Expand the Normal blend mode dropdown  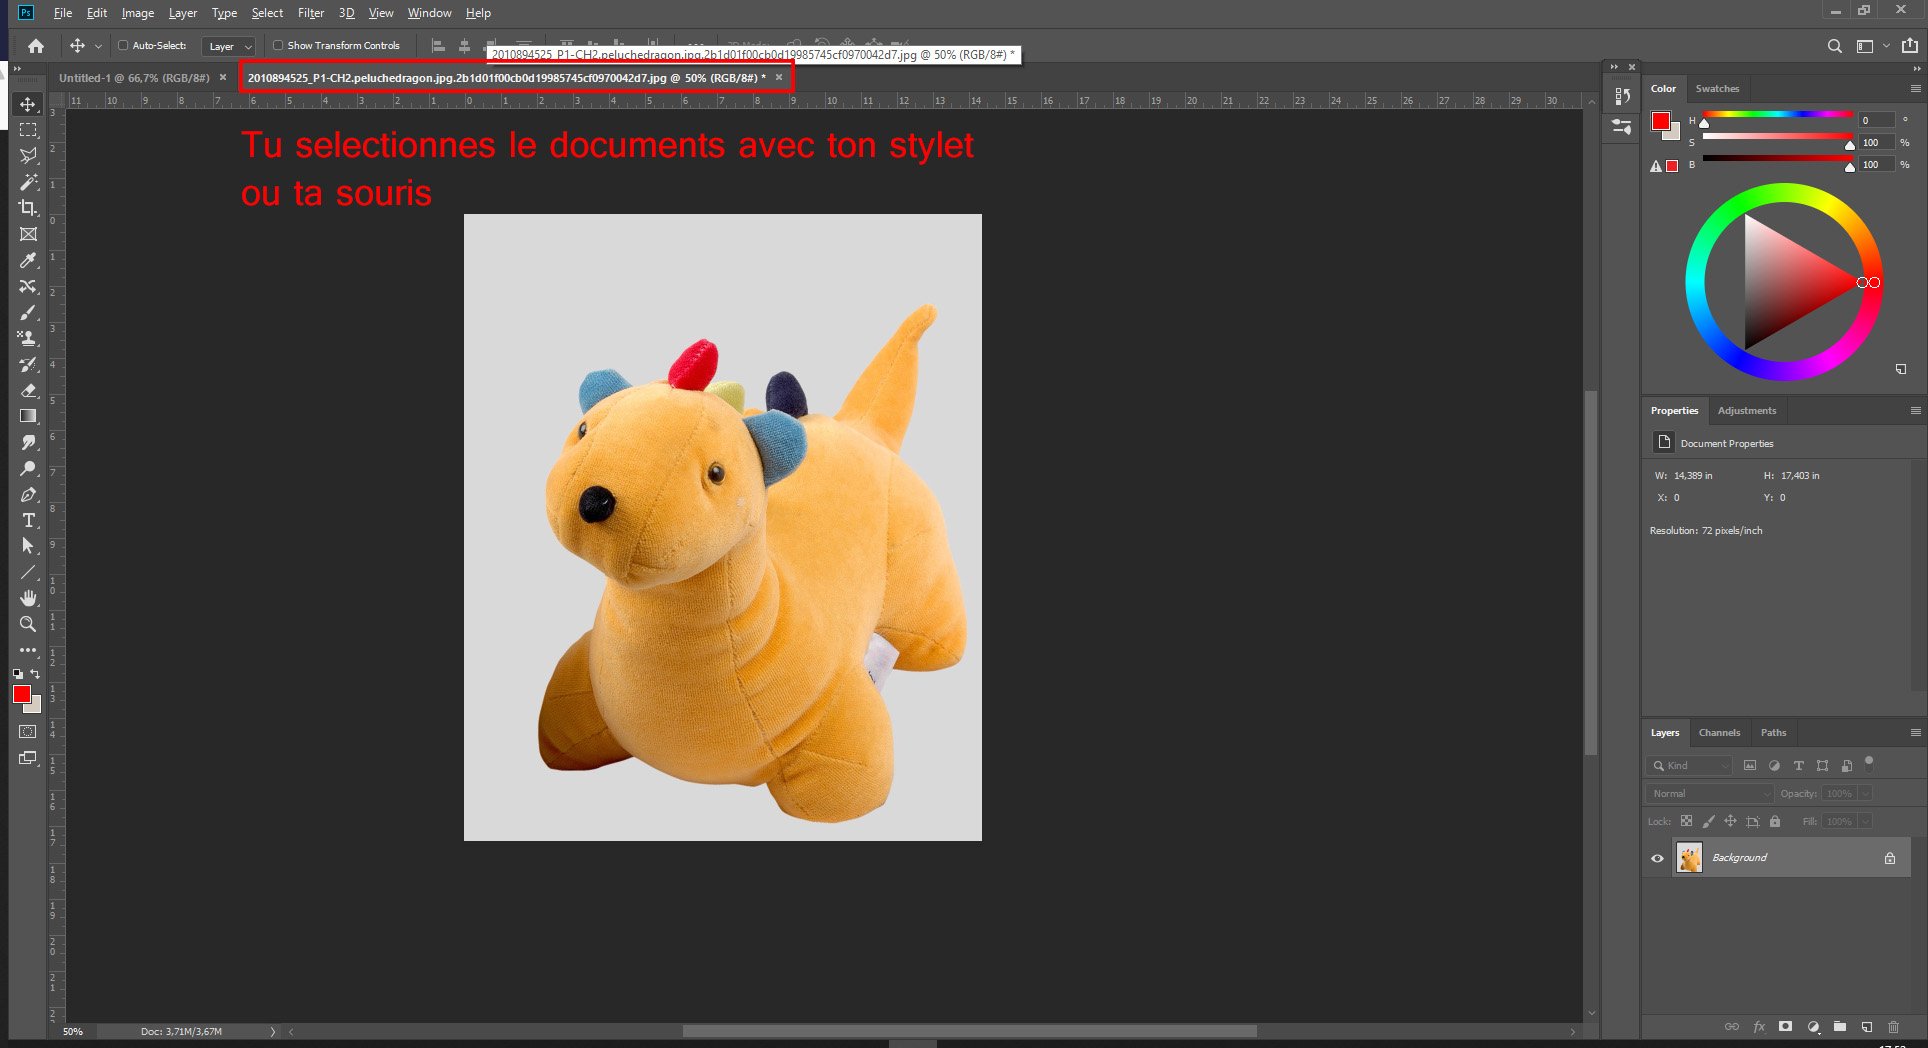1709,793
